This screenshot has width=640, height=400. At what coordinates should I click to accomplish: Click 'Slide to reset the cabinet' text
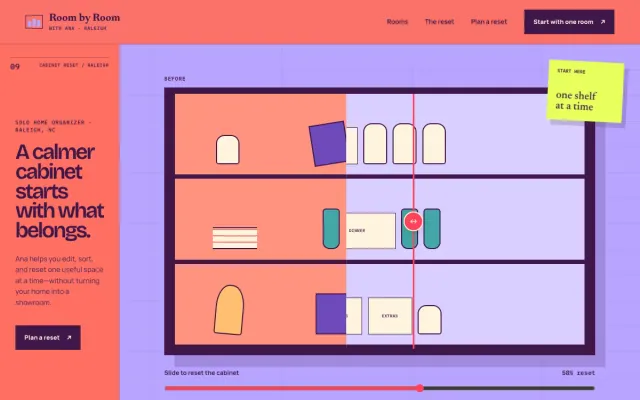201,373
